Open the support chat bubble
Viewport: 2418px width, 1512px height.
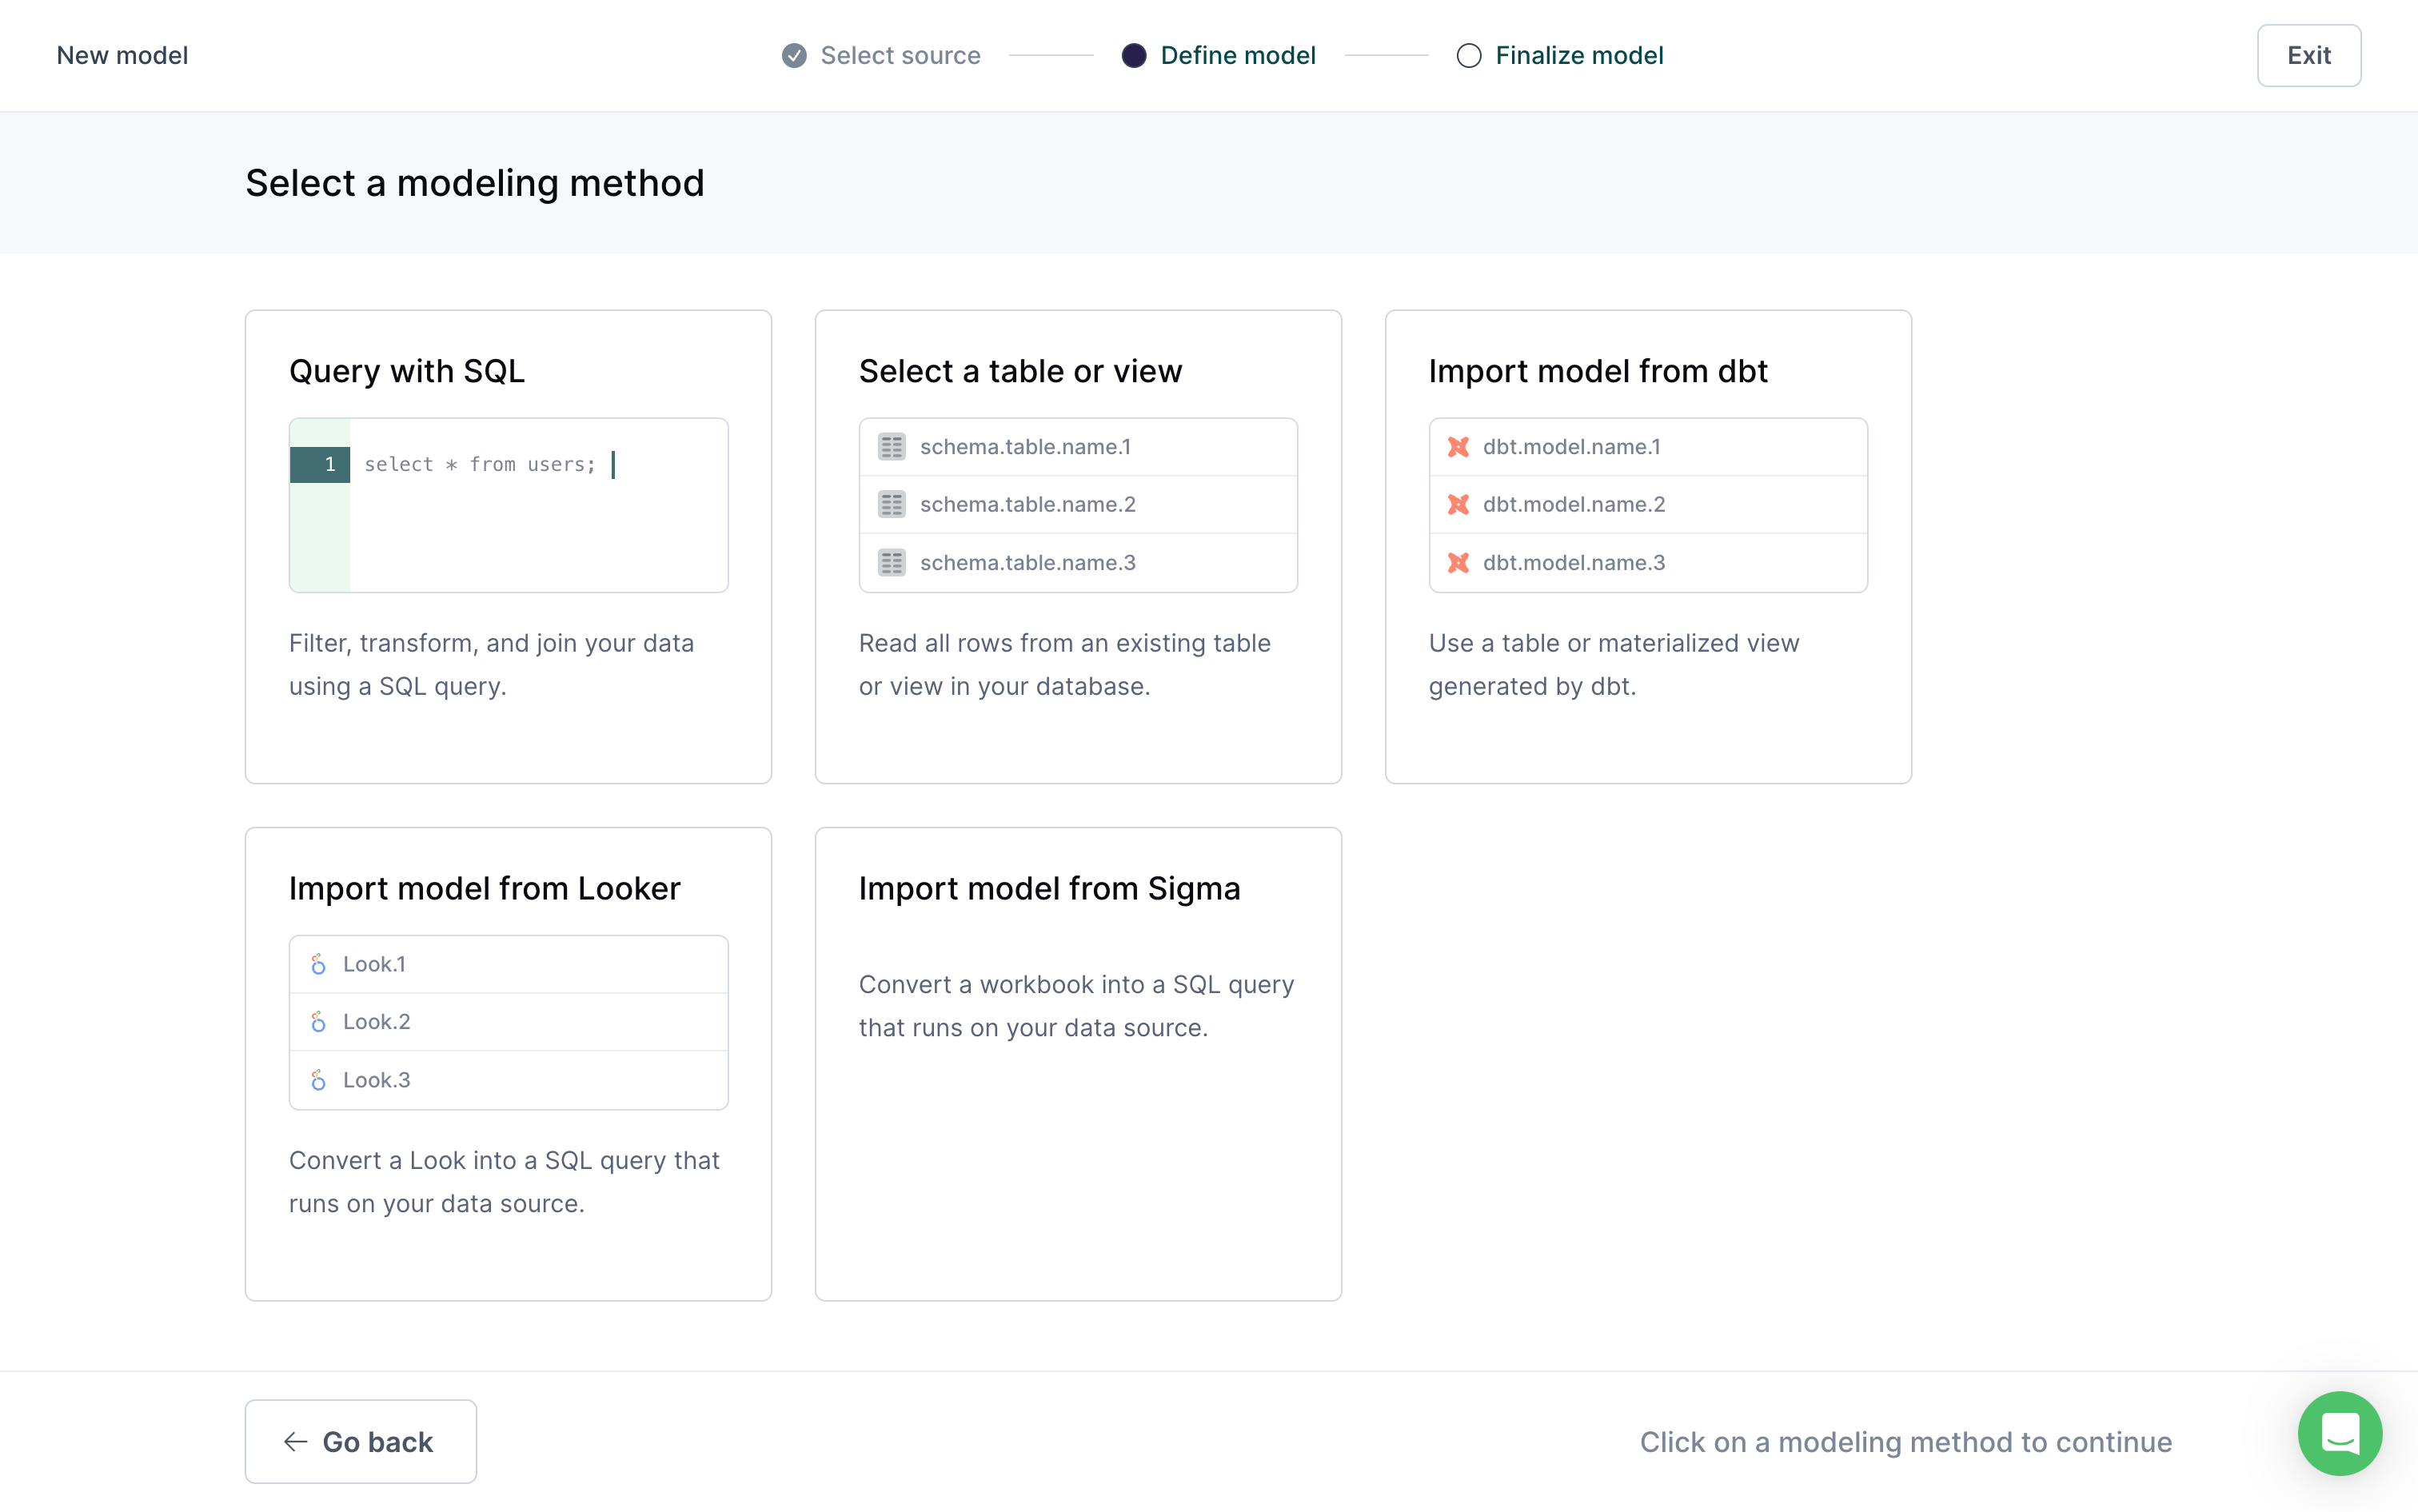pos(2339,1433)
